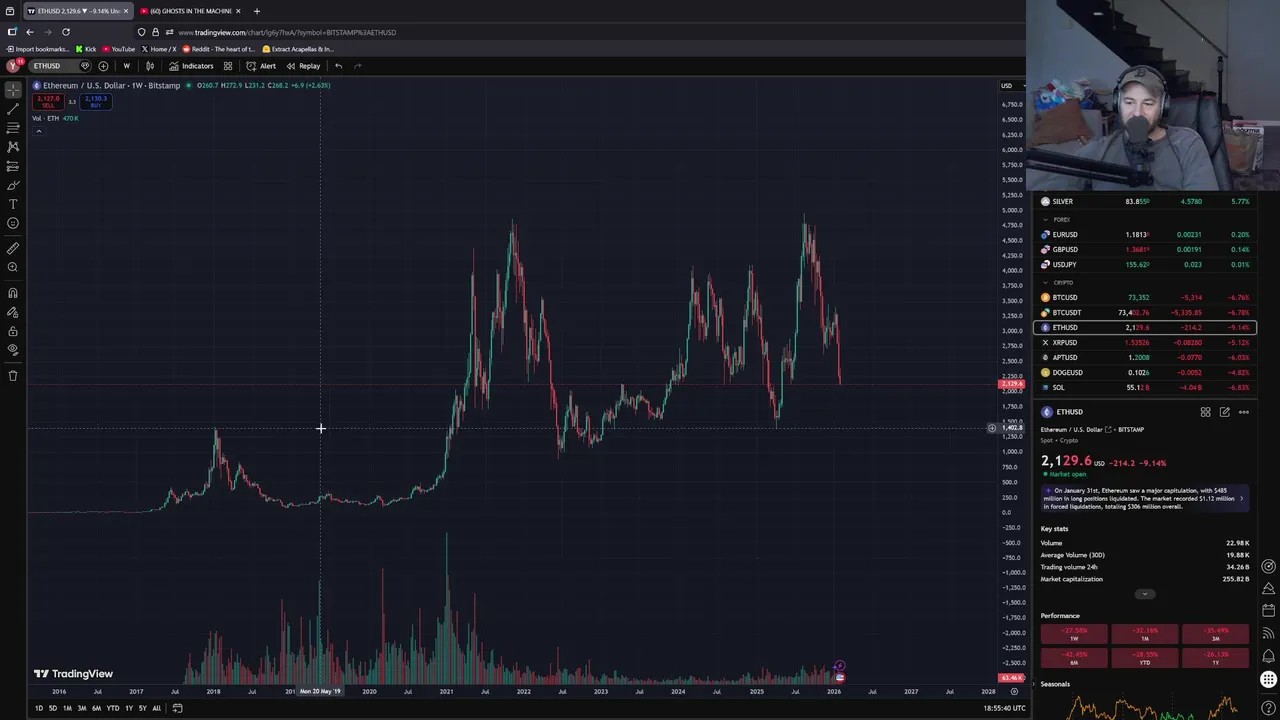Open the three-dot more menu in details panel

click(x=1243, y=412)
